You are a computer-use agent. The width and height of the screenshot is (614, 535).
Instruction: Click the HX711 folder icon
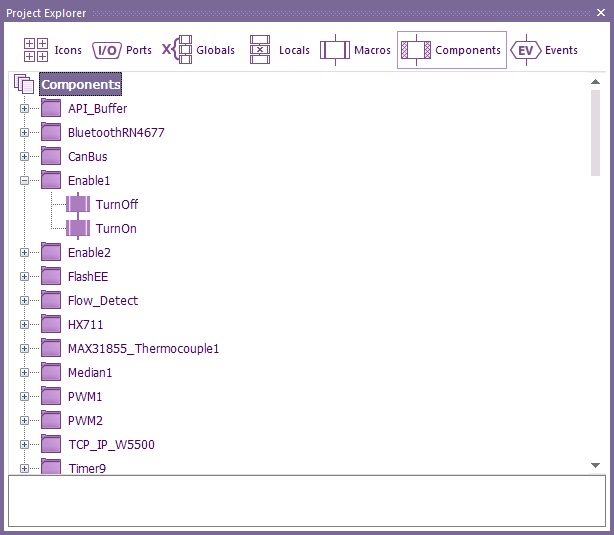pos(51,324)
